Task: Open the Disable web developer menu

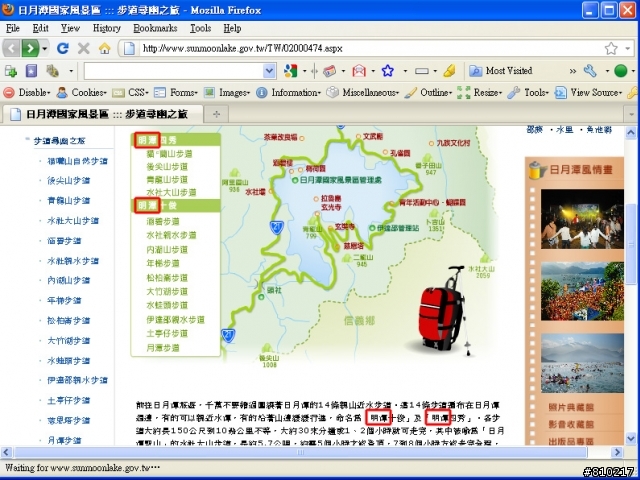Action: click(27, 93)
